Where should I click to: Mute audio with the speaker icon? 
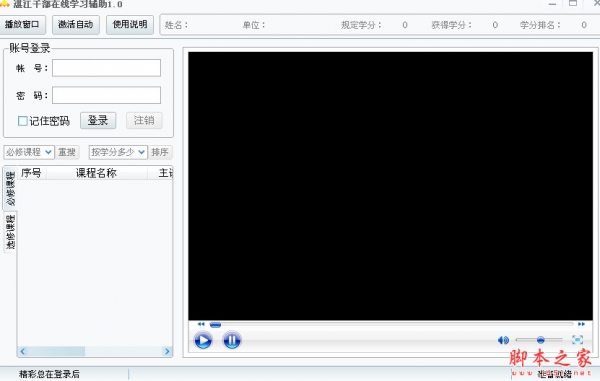click(x=503, y=340)
